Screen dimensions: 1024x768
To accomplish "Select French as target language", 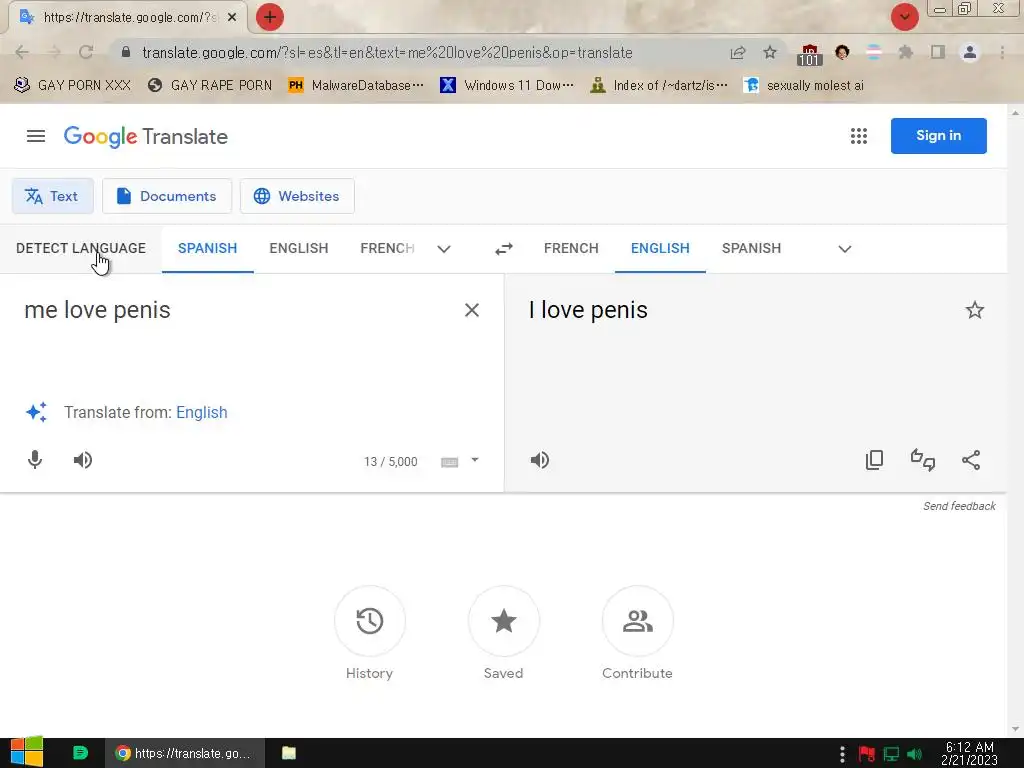I will (x=571, y=248).
